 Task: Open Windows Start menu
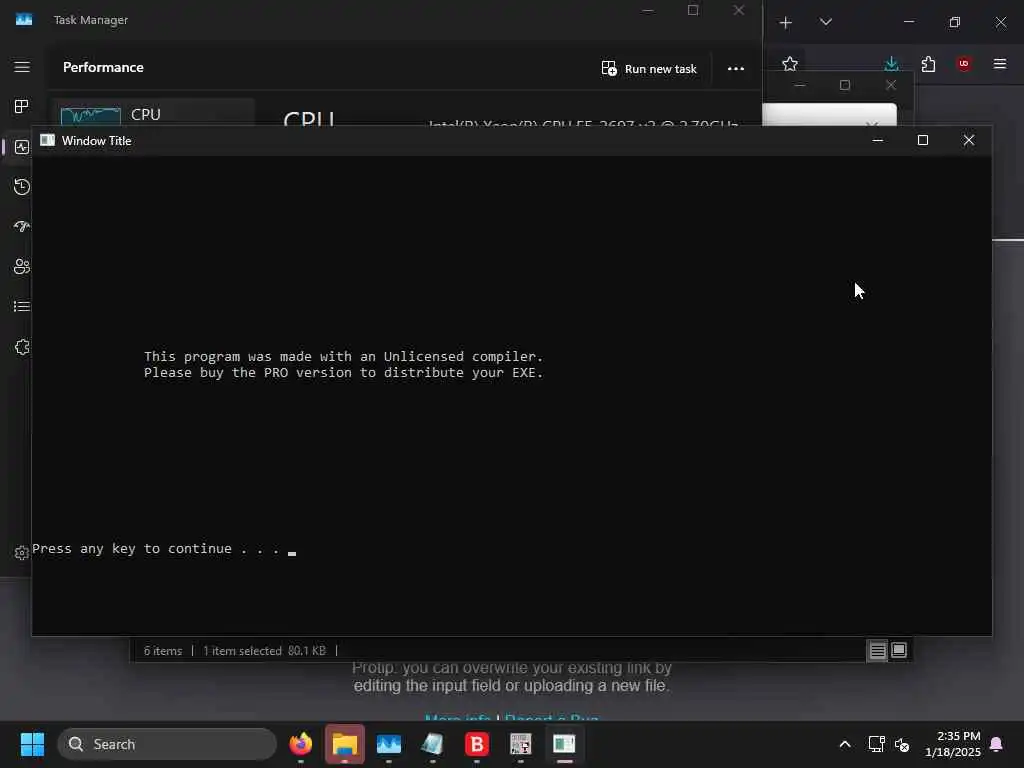pyautogui.click(x=32, y=744)
